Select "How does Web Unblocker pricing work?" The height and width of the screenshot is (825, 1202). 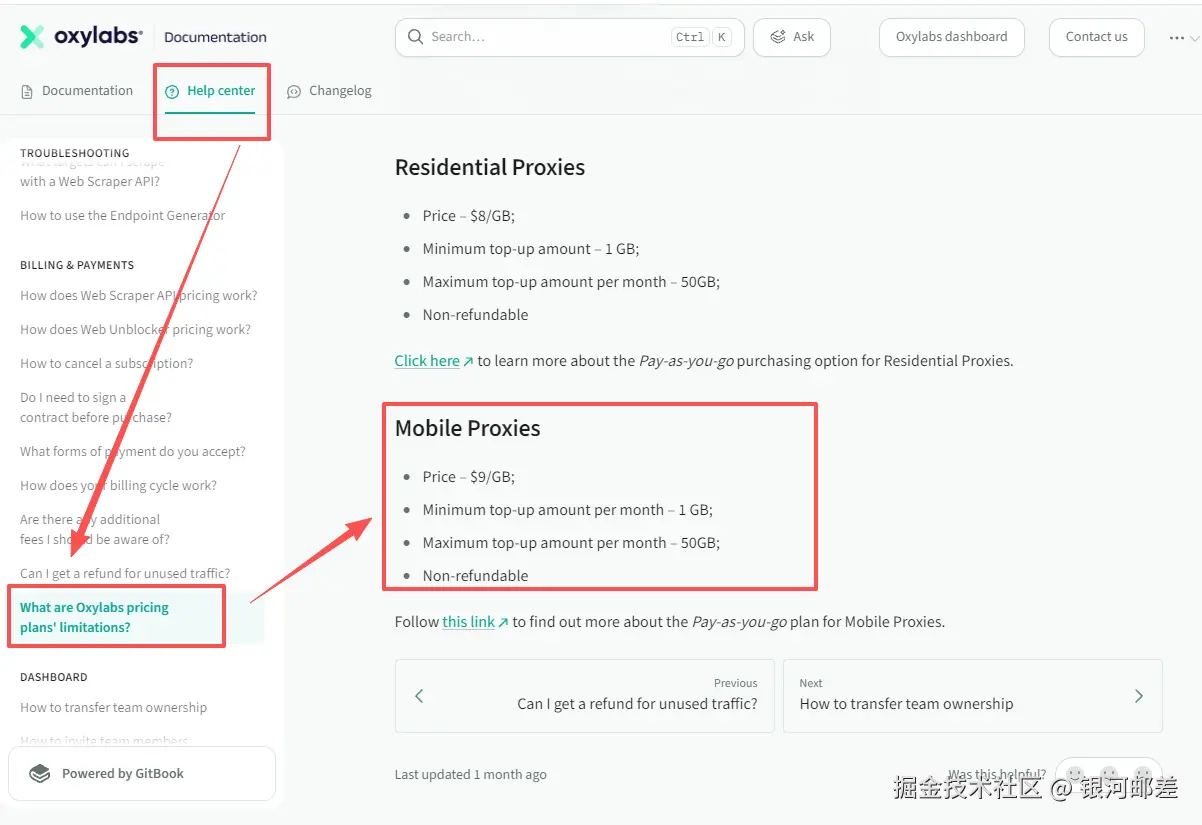tap(135, 330)
